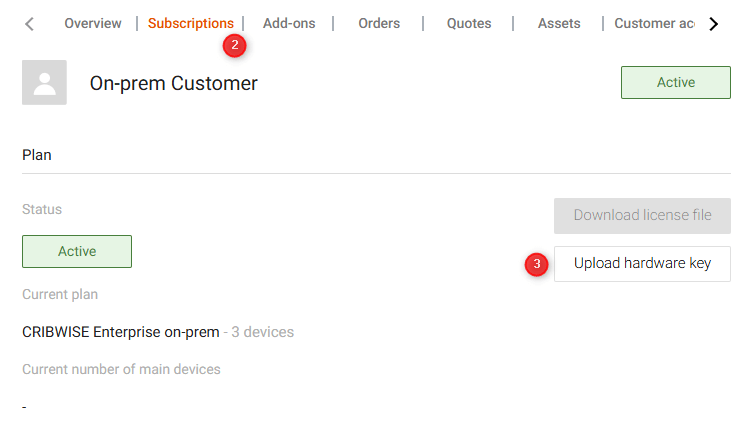The height and width of the screenshot is (423, 747).
Task: Click the customer avatar placeholder icon
Action: [44, 83]
